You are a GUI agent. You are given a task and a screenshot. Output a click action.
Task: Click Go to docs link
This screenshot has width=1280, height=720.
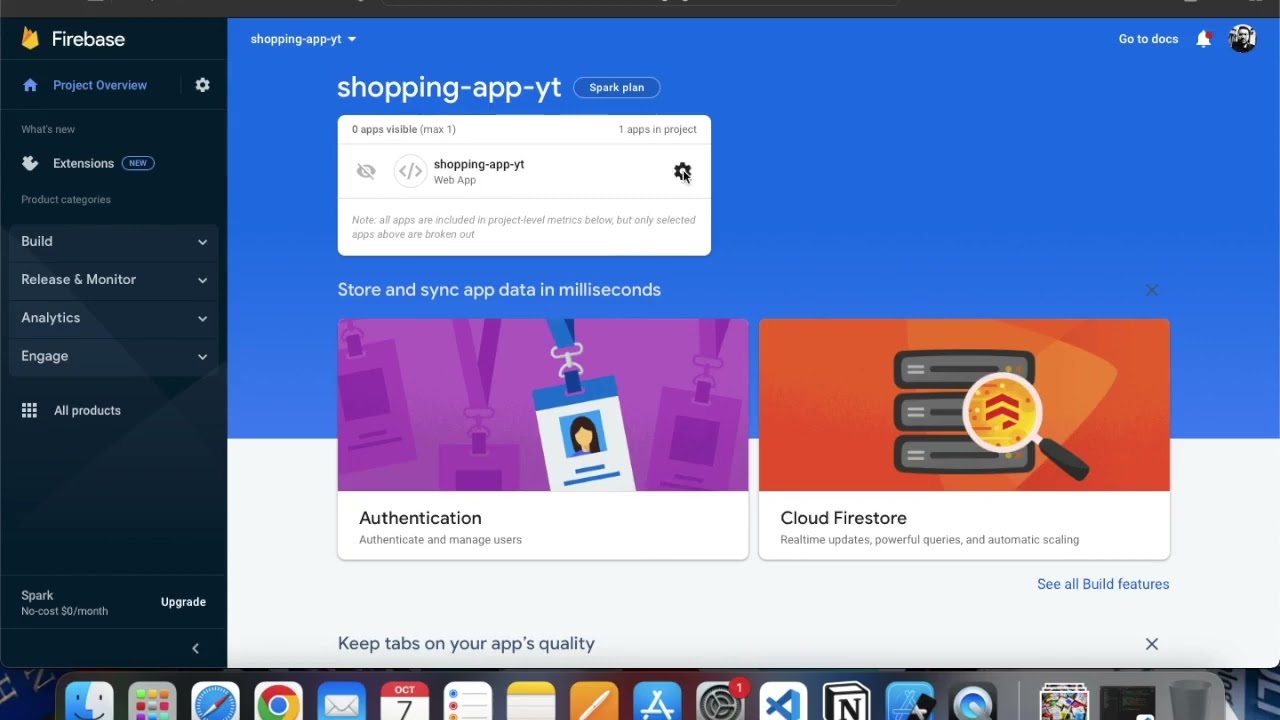coord(1148,39)
